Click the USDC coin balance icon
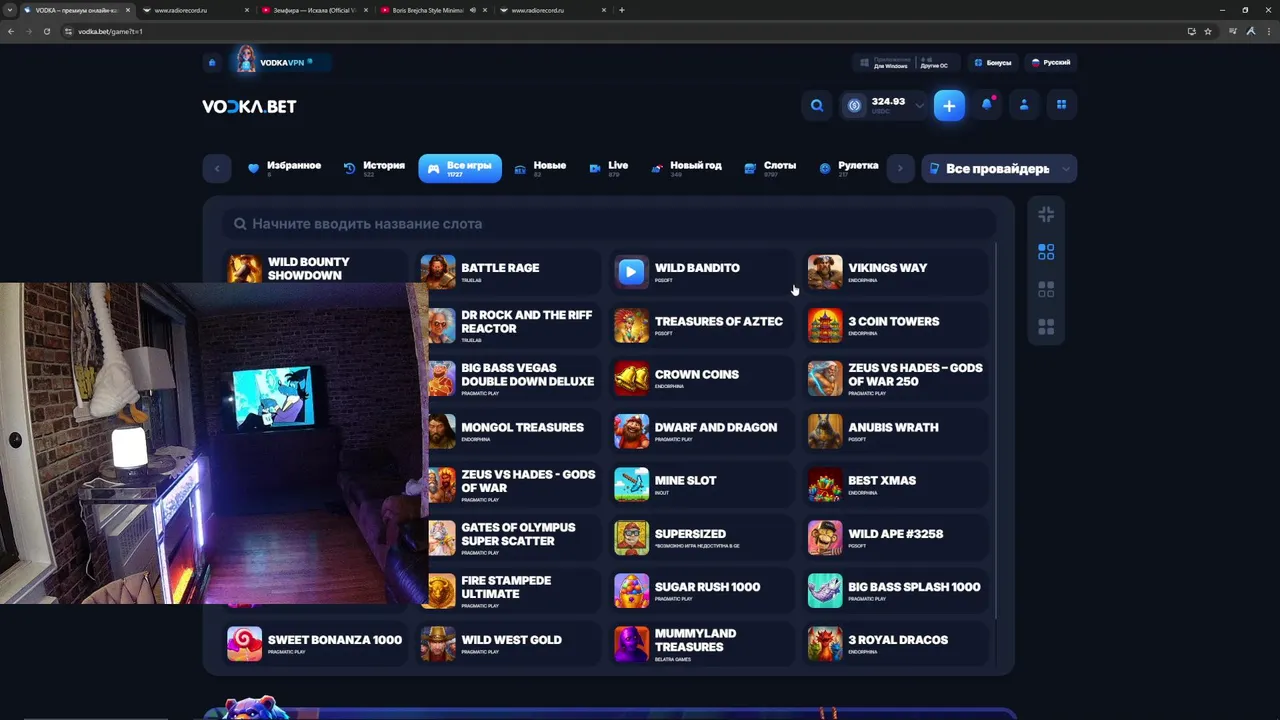Screen dimensions: 1280x720 854,105
